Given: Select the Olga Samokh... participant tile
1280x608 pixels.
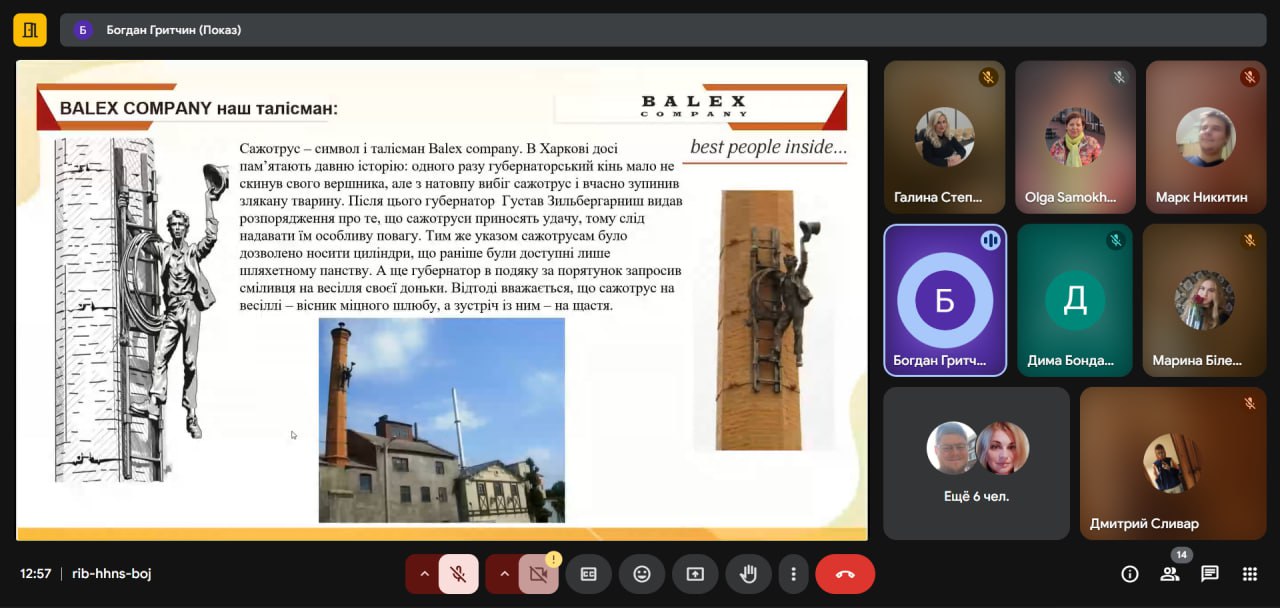Looking at the screenshot, I should pos(1075,137).
